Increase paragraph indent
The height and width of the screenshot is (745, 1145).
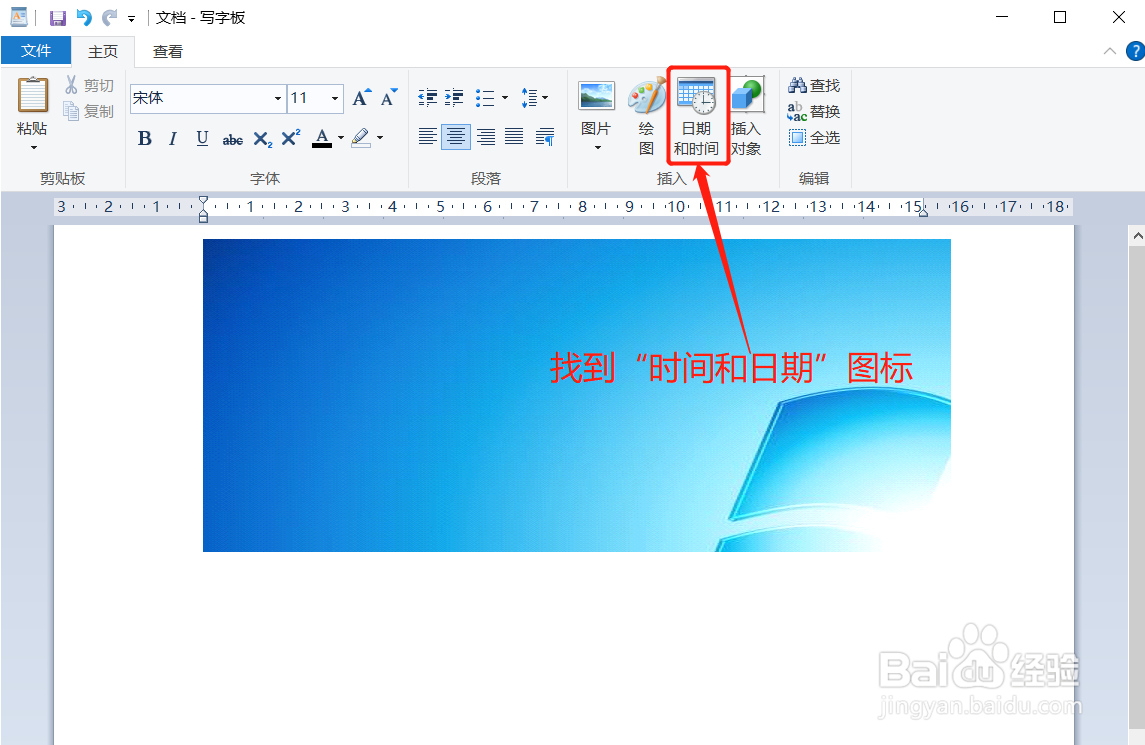click(454, 98)
